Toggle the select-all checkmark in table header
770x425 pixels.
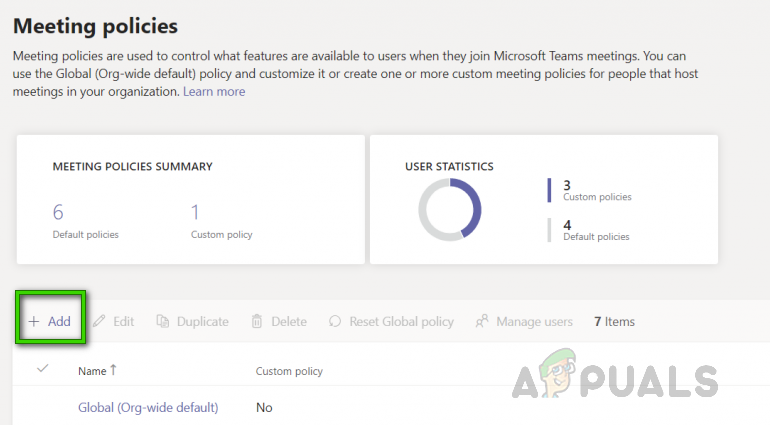pos(42,369)
